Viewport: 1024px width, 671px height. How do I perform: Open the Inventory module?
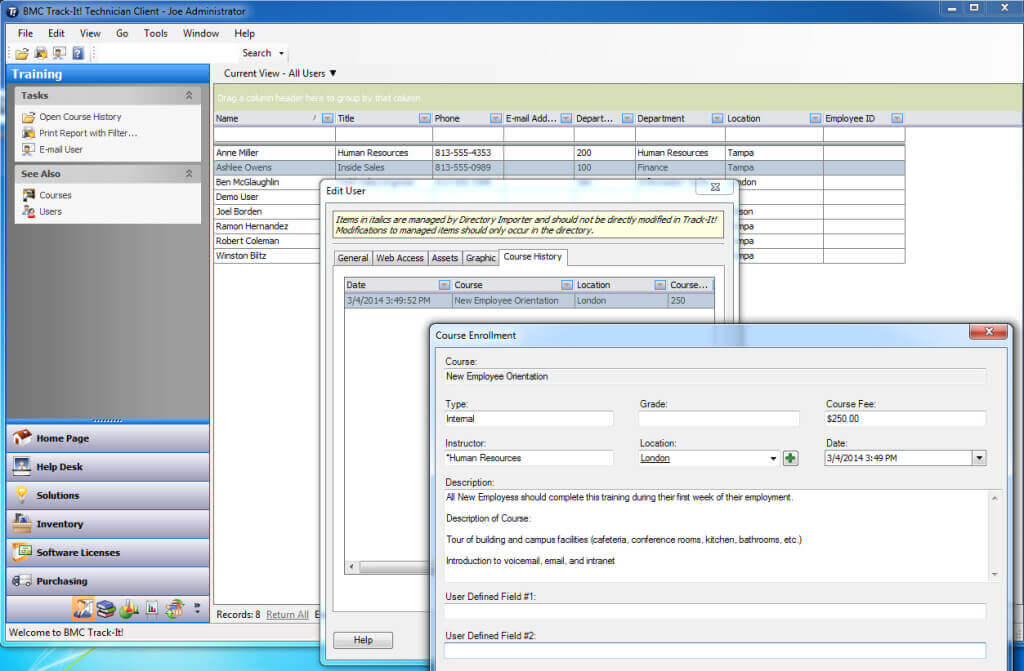pyautogui.click(x=60, y=523)
